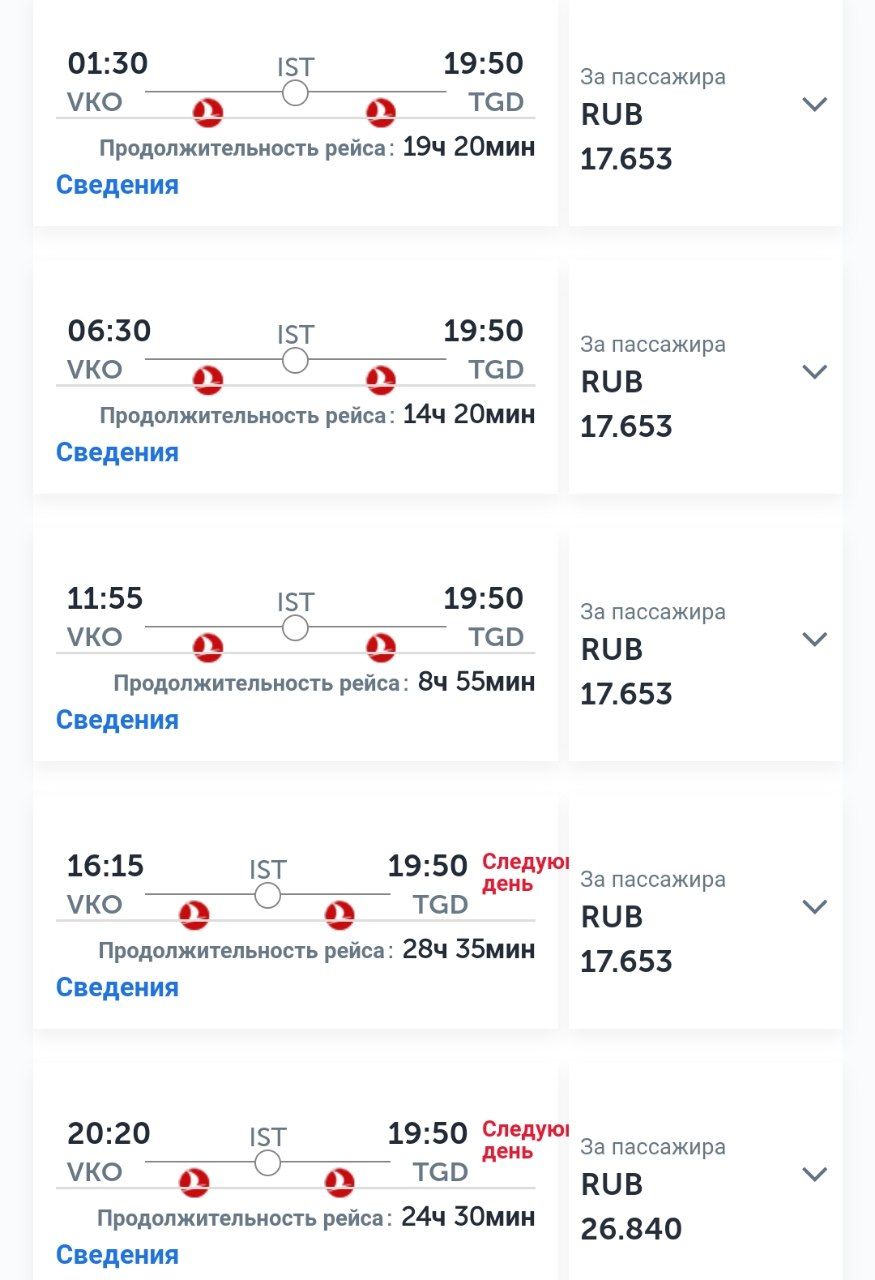
Task: Expand price options for the 06:30 flight
Action: pyautogui.click(x=815, y=371)
